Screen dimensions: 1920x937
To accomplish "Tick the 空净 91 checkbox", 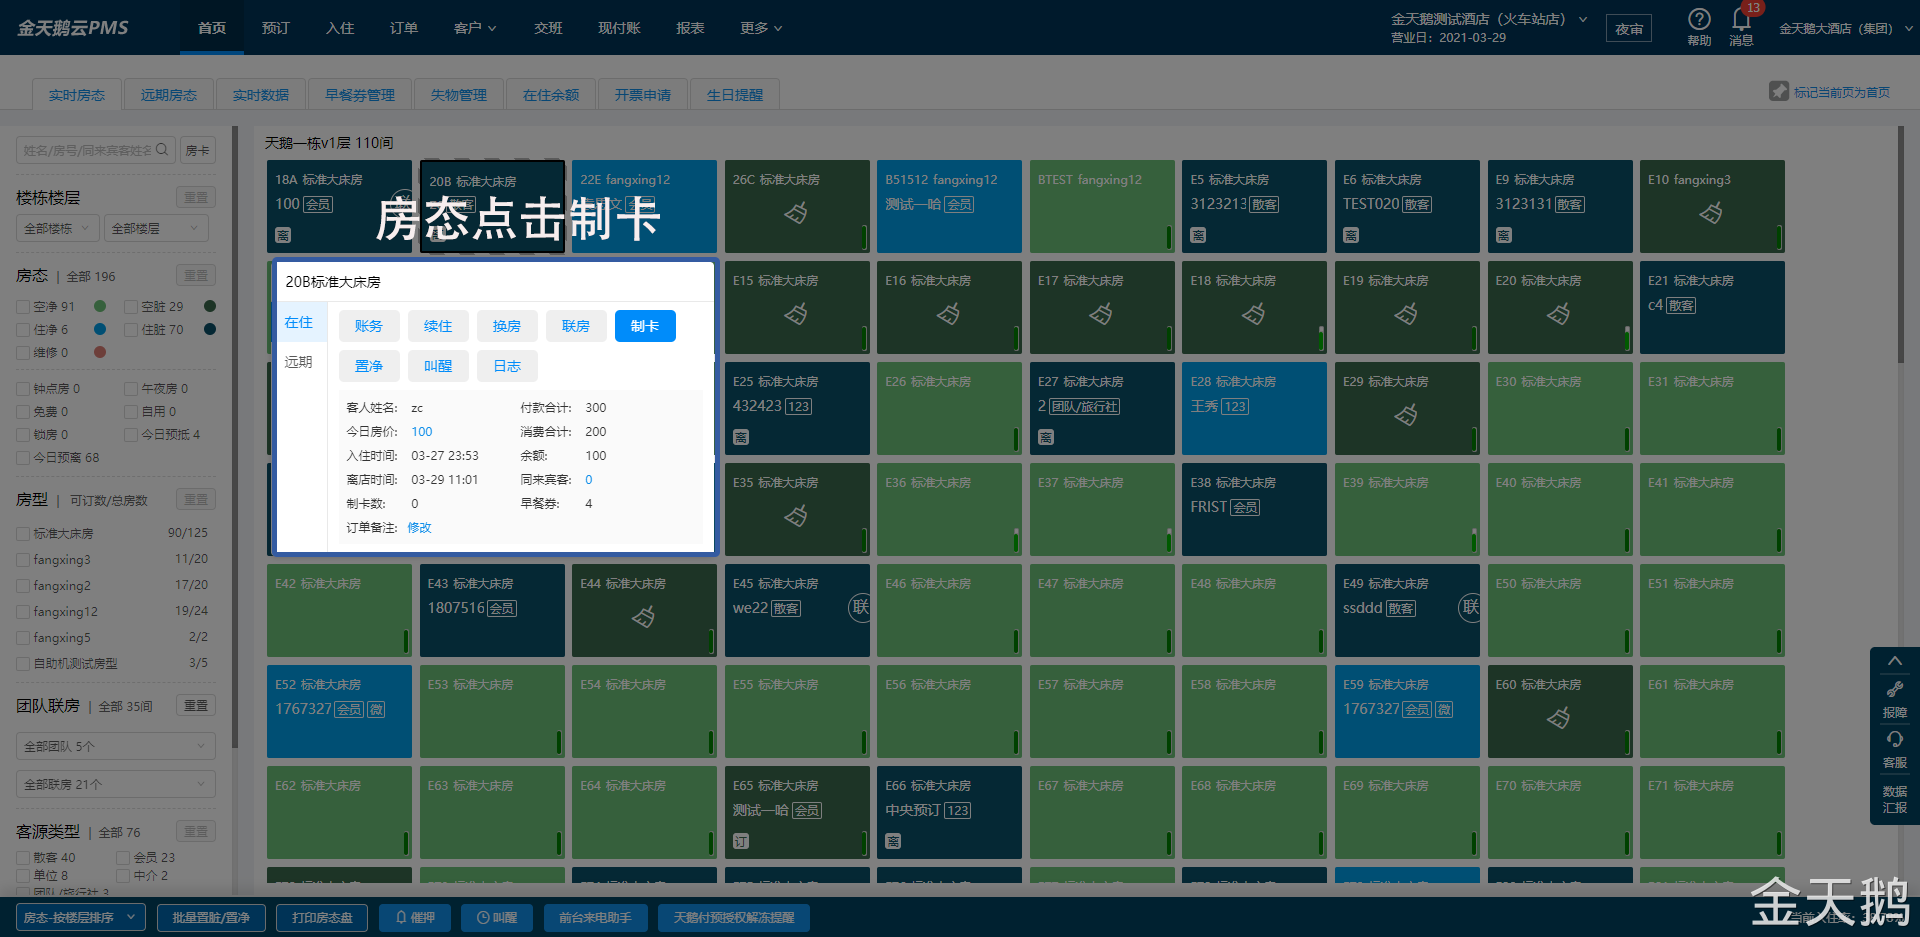I will (x=23, y=307).
